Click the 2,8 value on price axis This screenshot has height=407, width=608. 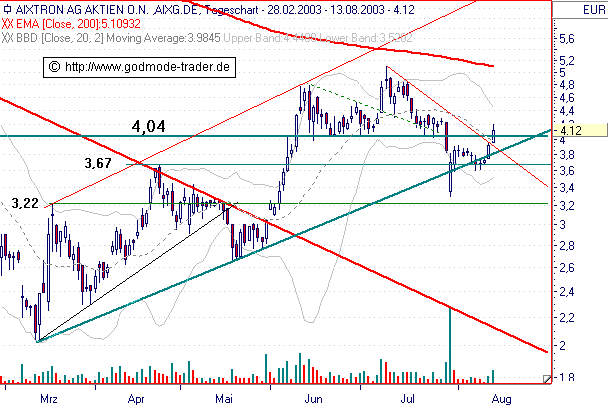pos(567,245)
